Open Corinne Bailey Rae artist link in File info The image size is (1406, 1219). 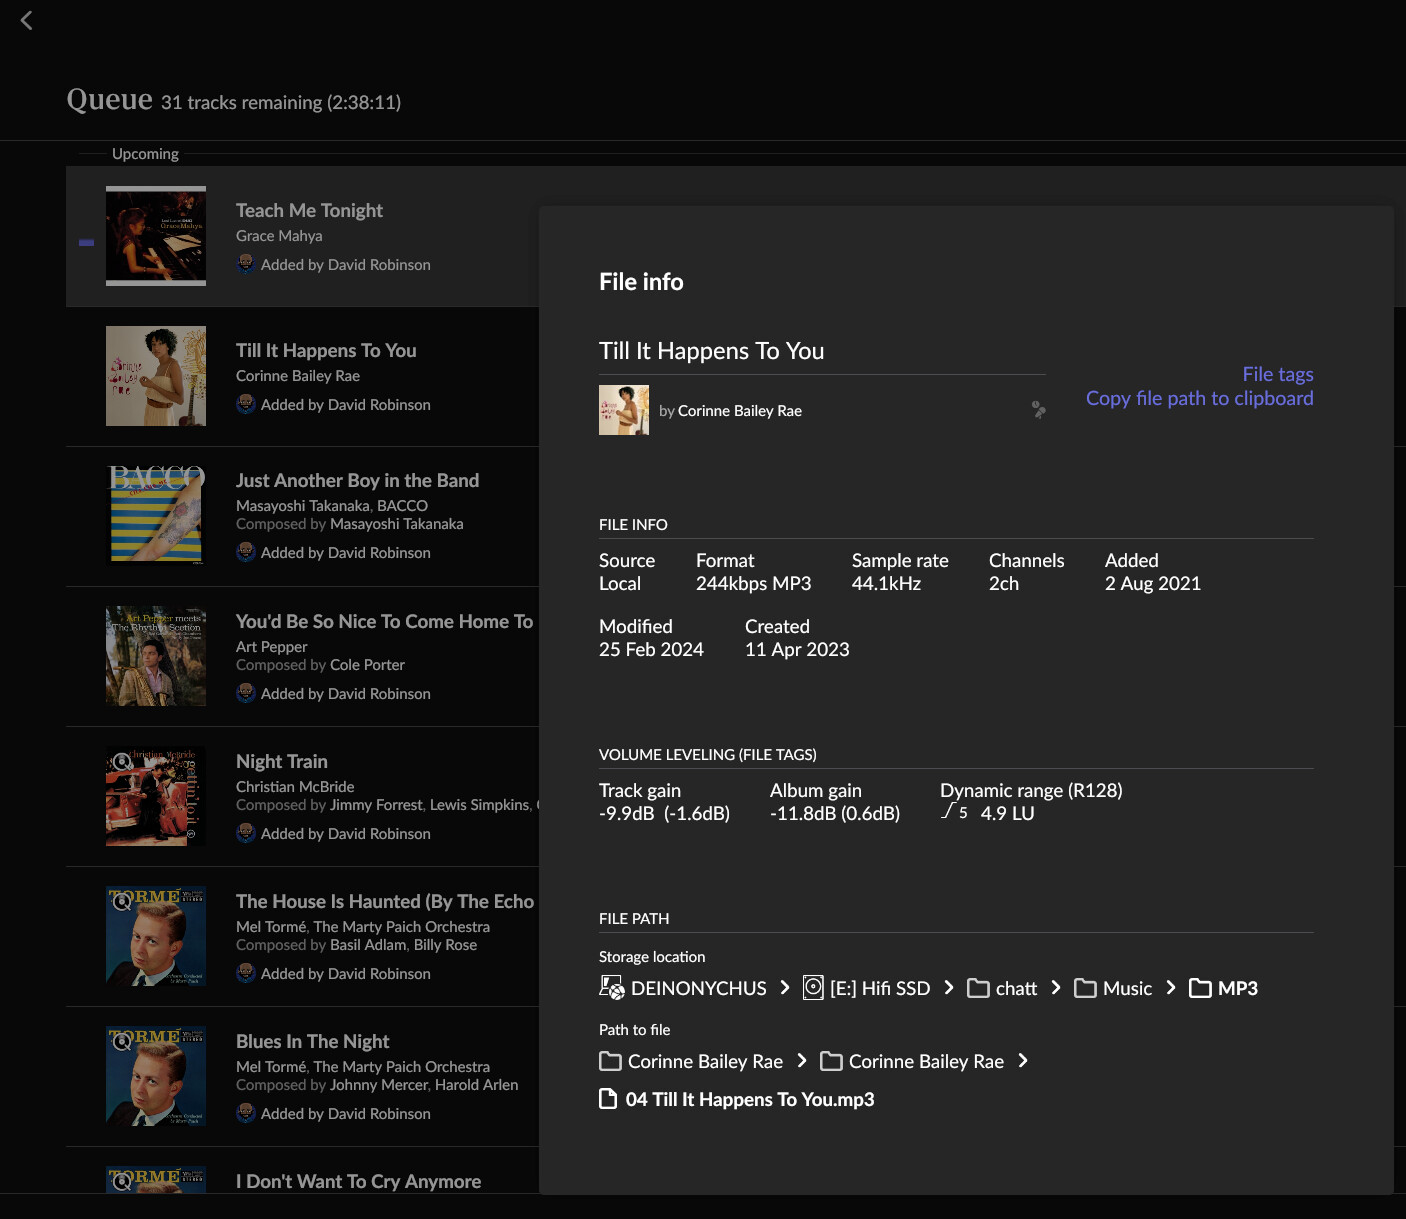tap(739, 411)
